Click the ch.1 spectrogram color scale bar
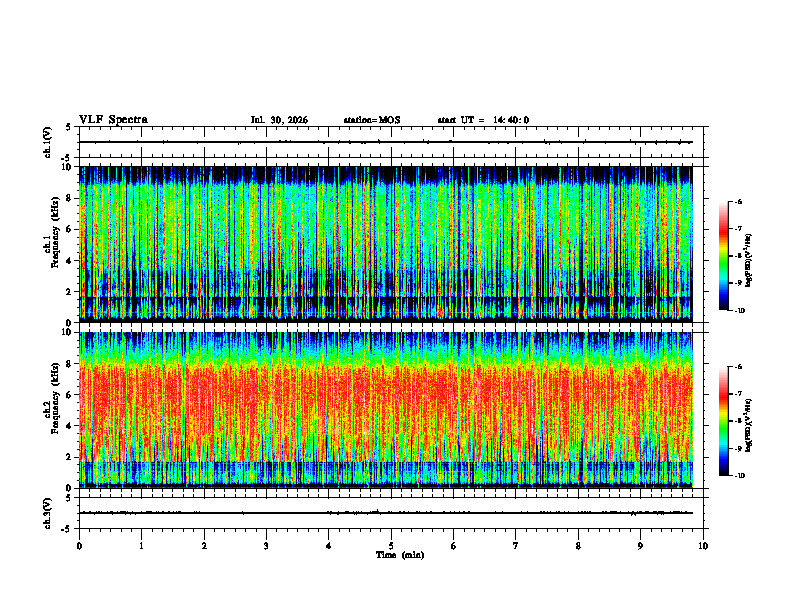The image size is (792, 612). pos(723,256)
